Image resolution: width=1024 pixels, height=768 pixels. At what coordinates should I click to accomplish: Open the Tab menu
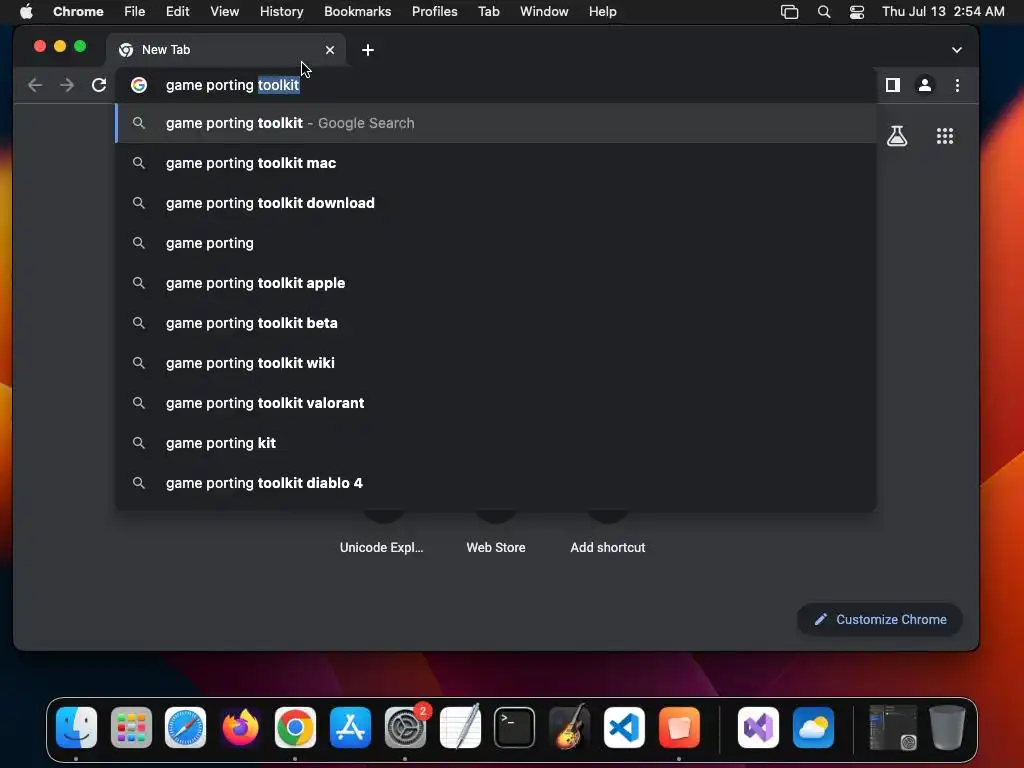(x=488, y=12)
